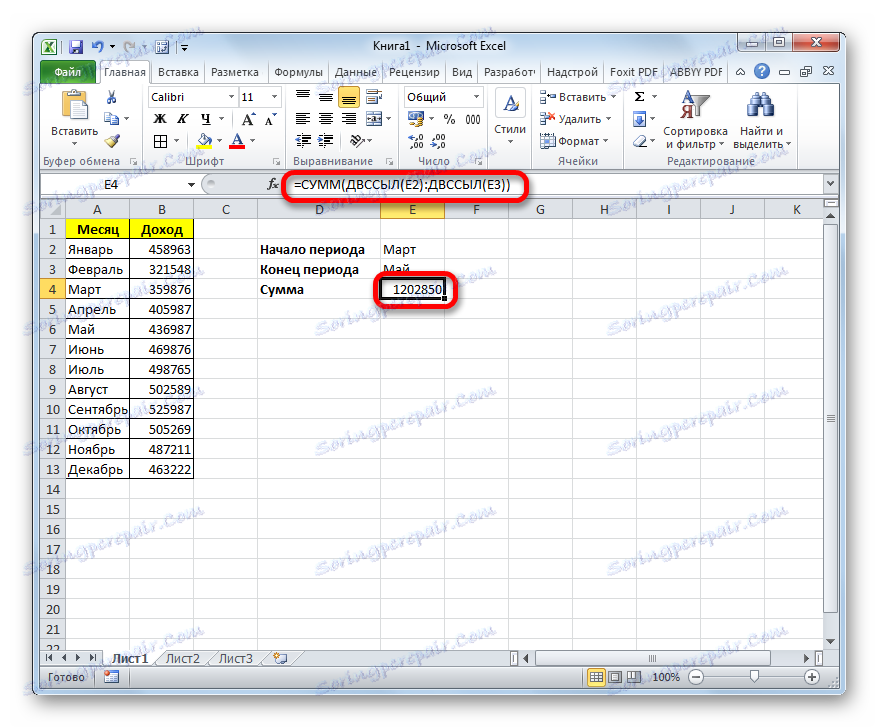
Task: Apply the yellow fill color bucket
Action: click(205, 141)
